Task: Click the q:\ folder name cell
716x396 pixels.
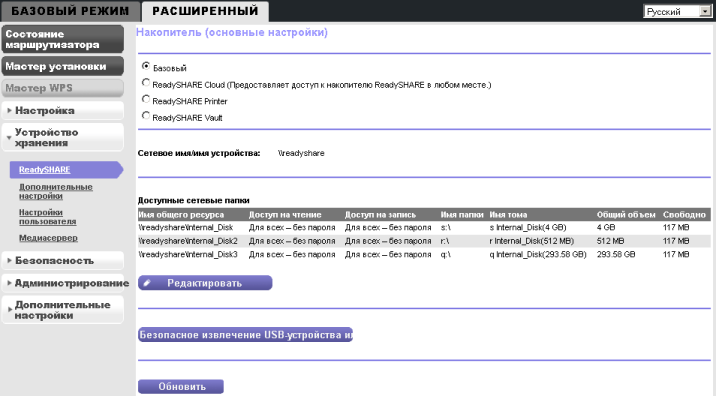Action: tap(445, 254)
